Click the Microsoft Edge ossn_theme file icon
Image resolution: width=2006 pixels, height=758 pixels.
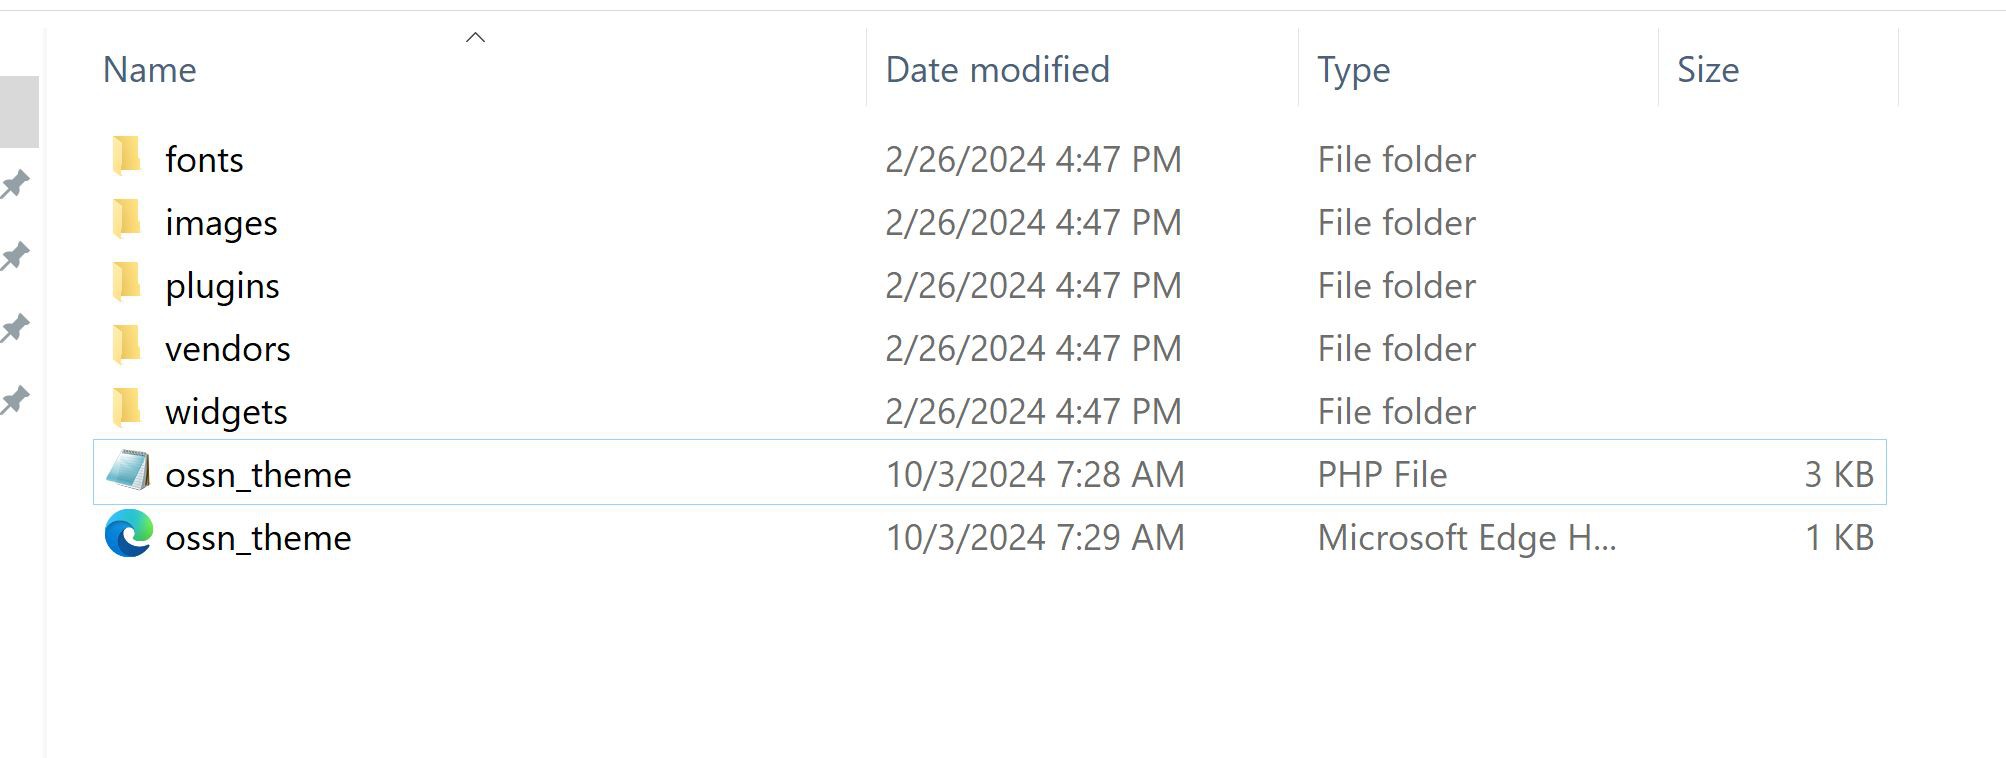point(129,534)
